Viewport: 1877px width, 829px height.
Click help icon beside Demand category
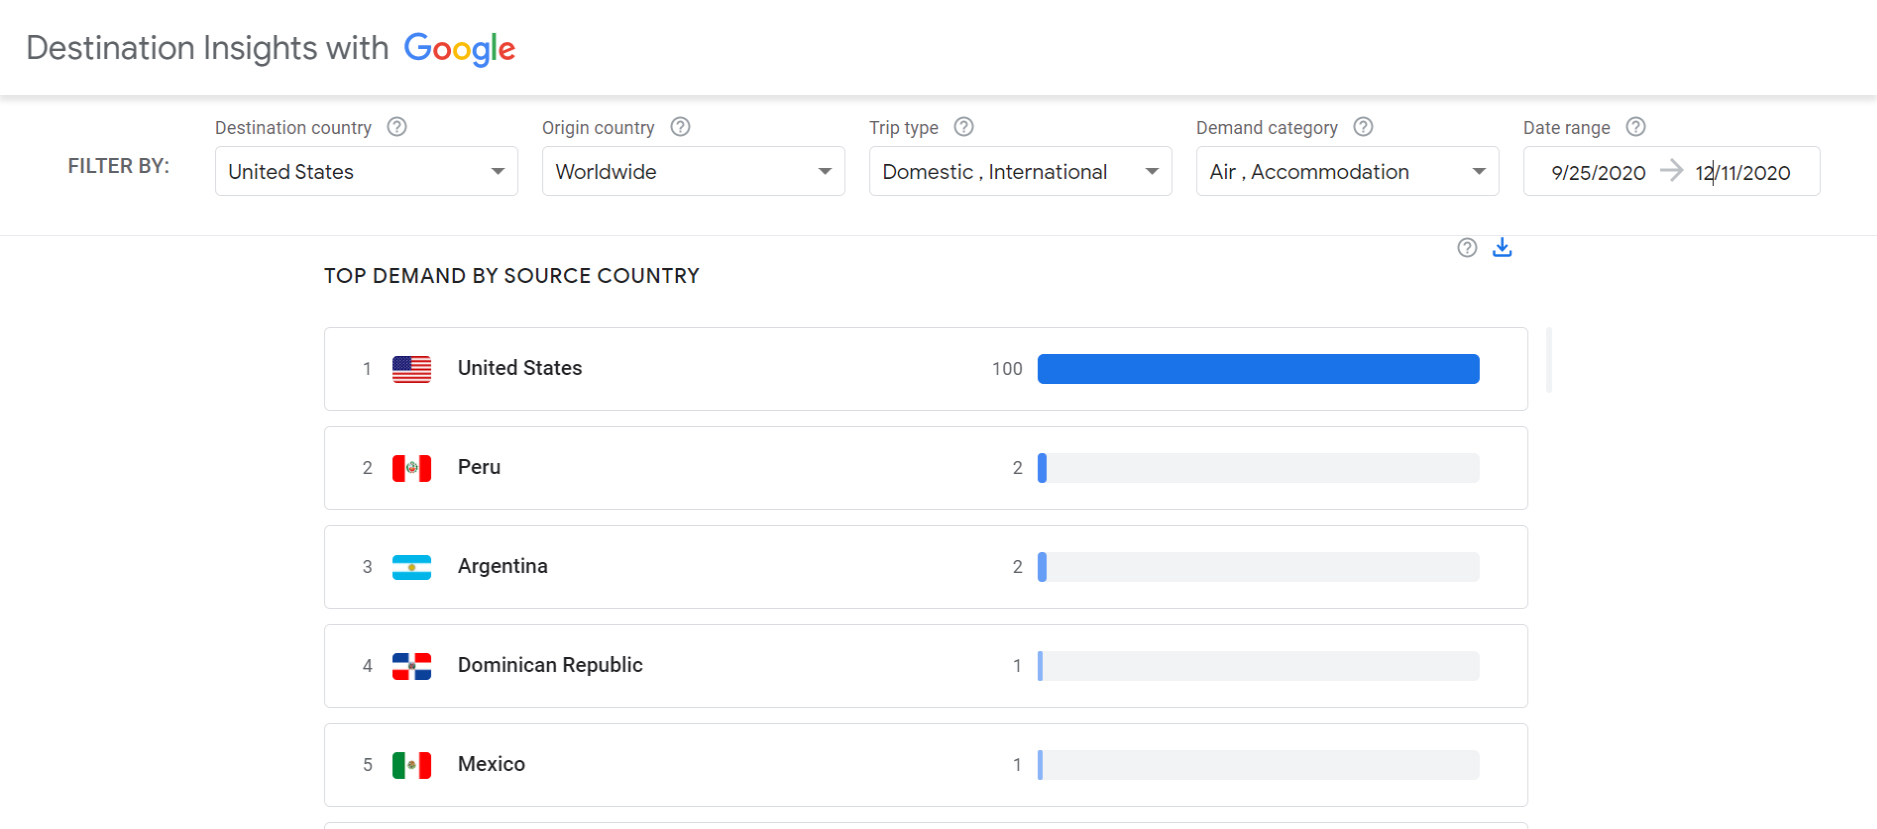click(x=1363, y=127)
